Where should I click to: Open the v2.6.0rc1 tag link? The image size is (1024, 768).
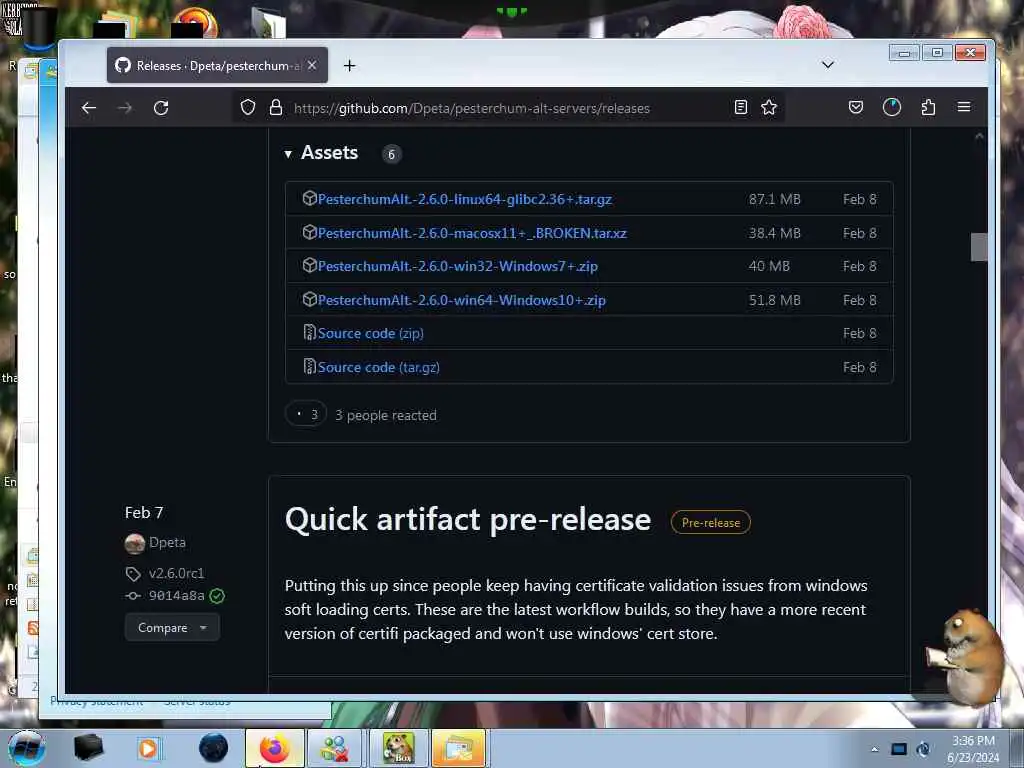point(176,573)
